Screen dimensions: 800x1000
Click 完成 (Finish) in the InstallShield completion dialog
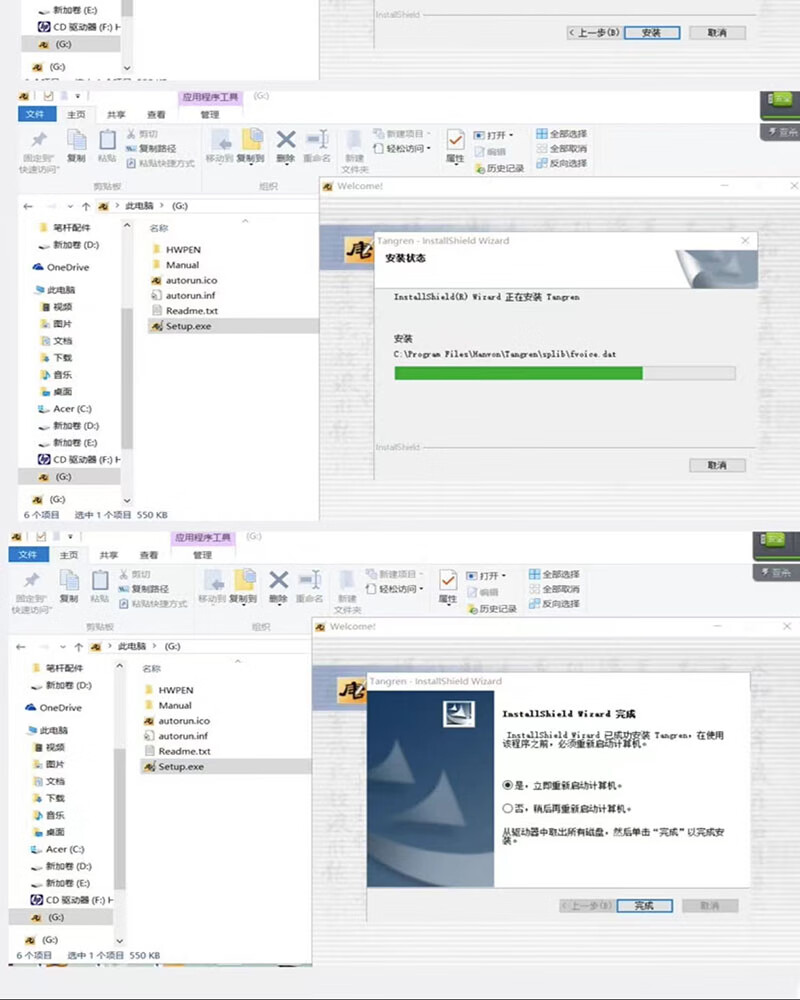click(x=643, y=906)
